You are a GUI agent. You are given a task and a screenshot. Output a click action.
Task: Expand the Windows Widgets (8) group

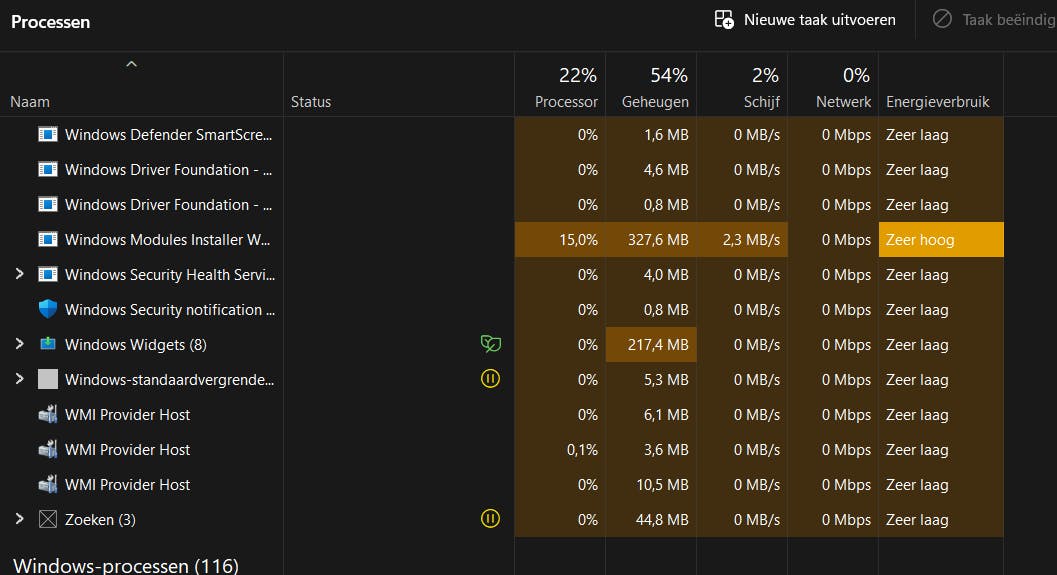19,344
